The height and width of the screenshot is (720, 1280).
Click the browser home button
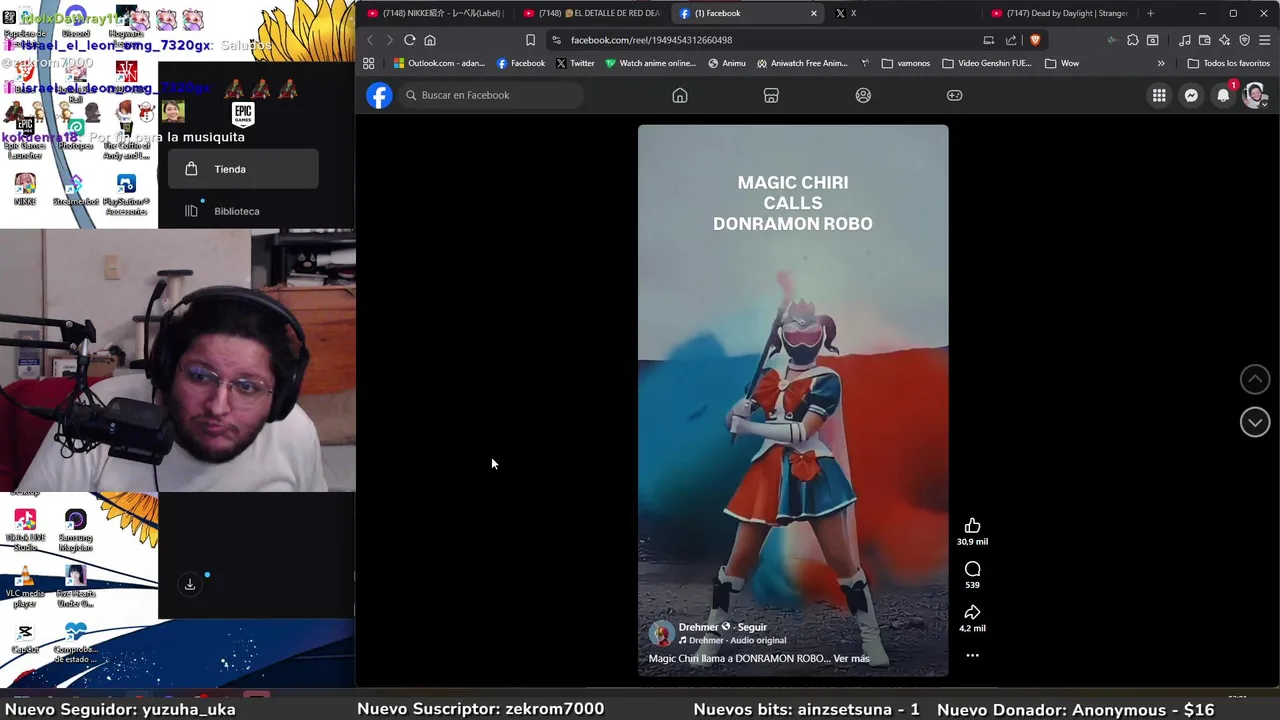coord(430,40)
